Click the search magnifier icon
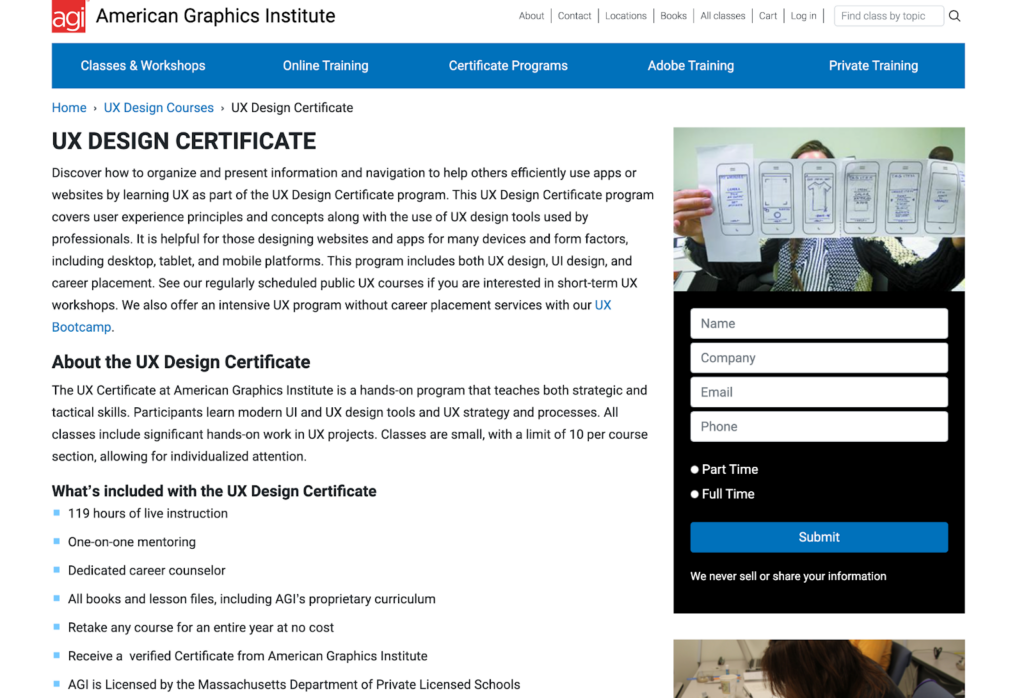 coord(954,16)
